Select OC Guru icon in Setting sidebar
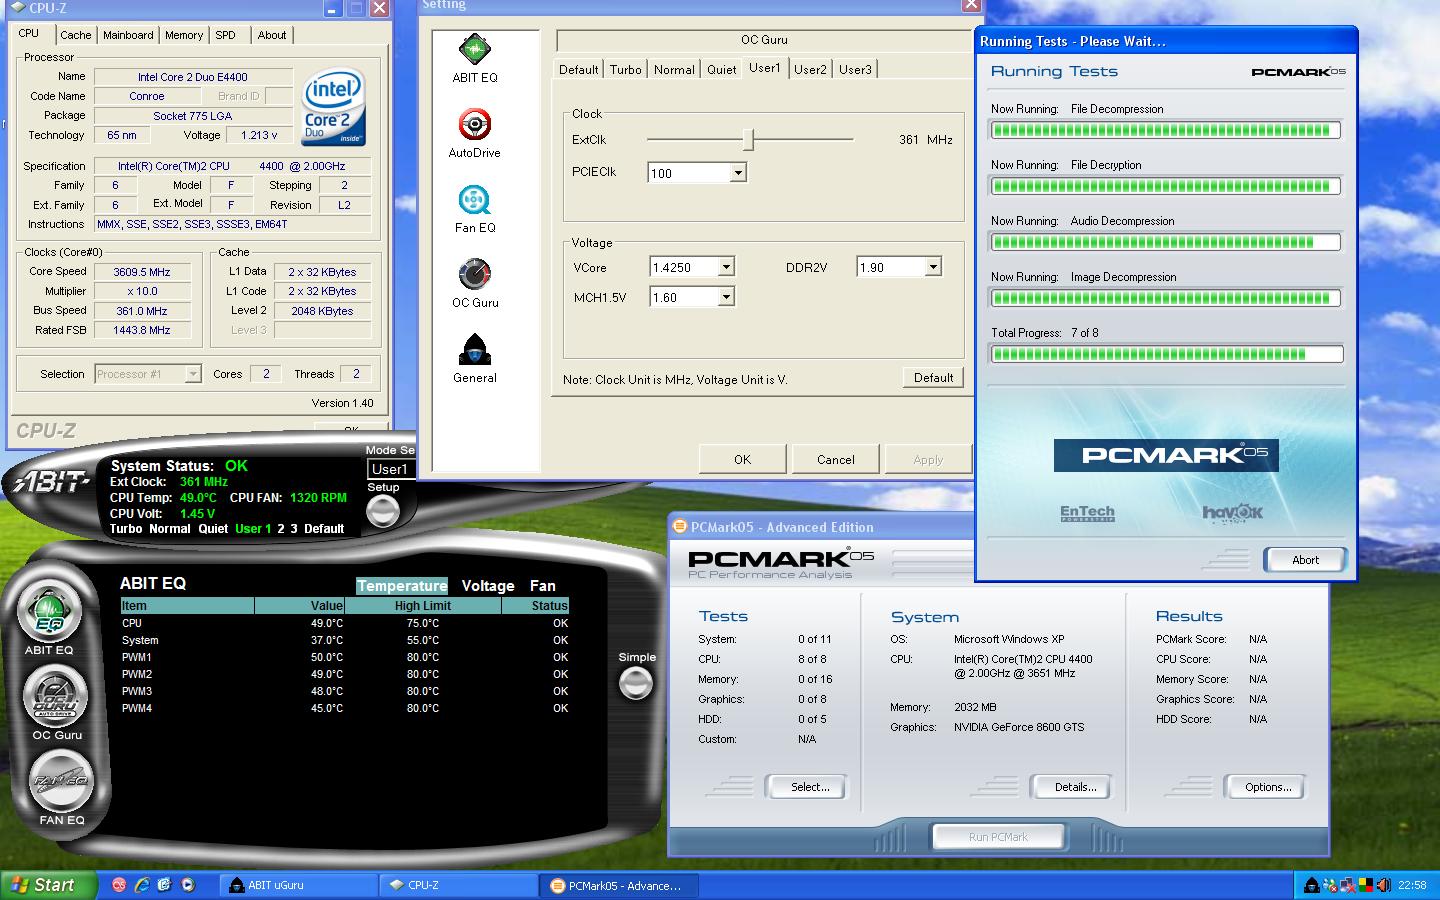 click(474, 274)
